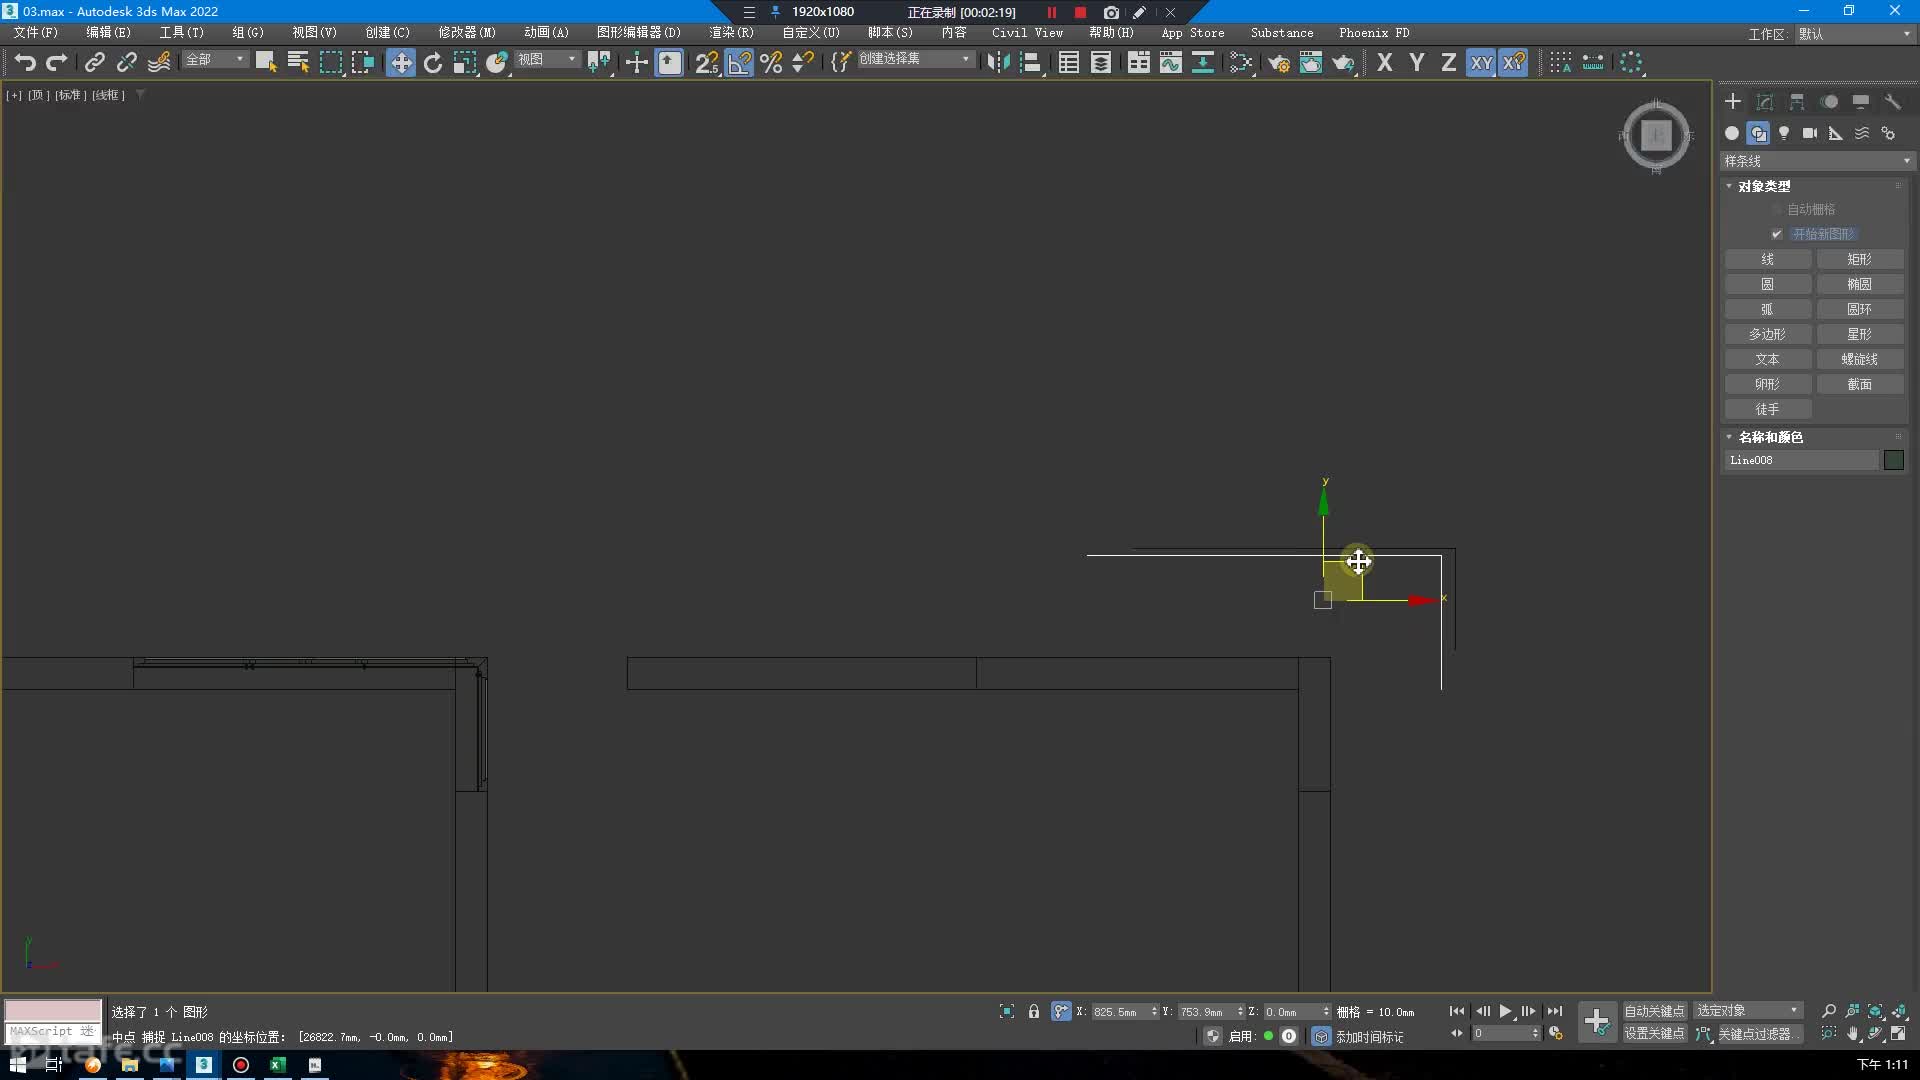Click the X coordinate input field
1920x1080 pixels.
pos(1119,1012)
